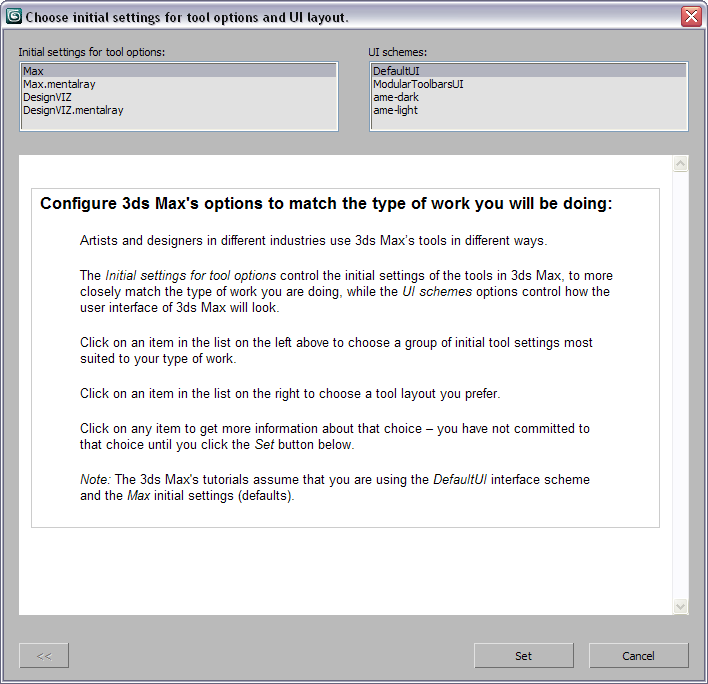
Task: Click the Set button
Action: 524,656
